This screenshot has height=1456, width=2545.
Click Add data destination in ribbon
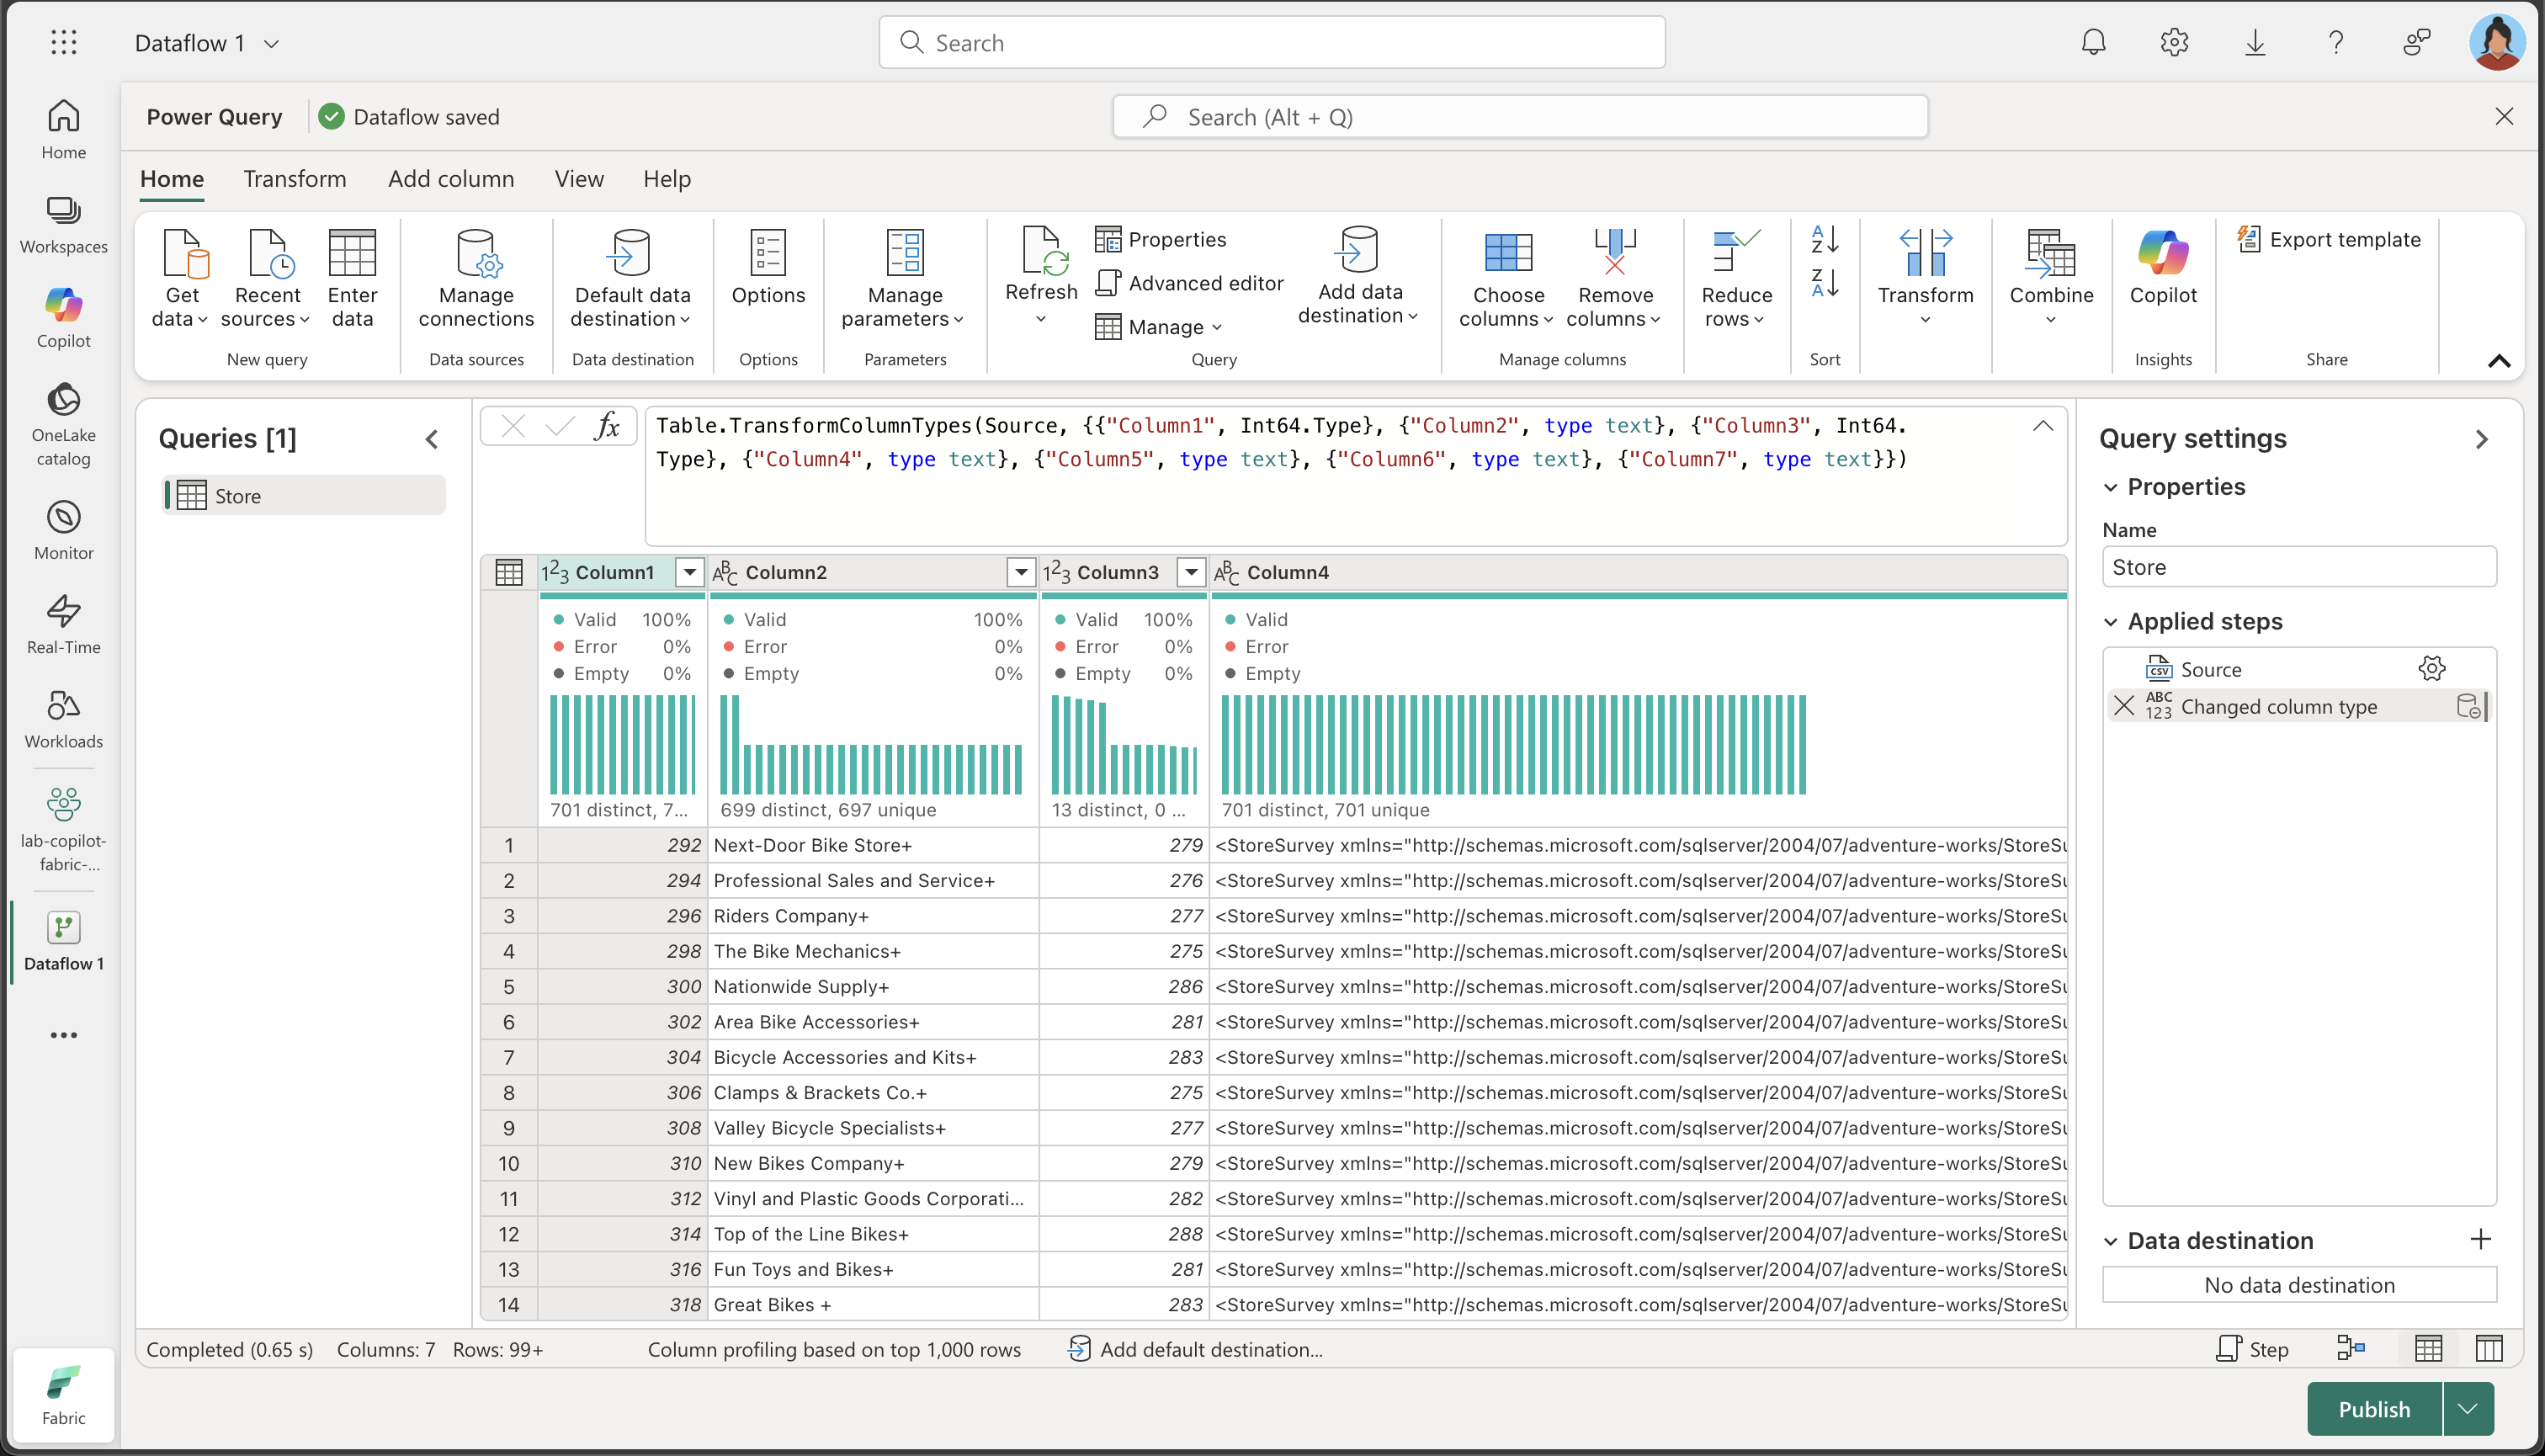(x=1359, y=277)
